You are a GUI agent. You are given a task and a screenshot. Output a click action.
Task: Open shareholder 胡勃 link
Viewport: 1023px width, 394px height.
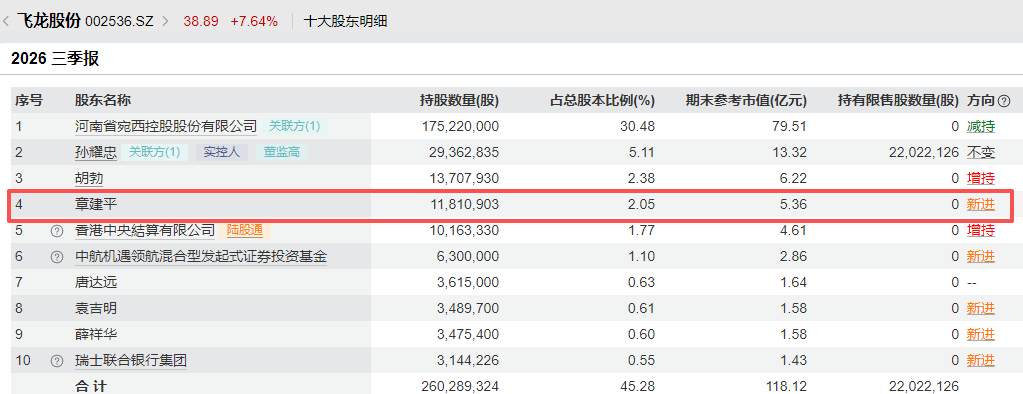pos(89,178)
